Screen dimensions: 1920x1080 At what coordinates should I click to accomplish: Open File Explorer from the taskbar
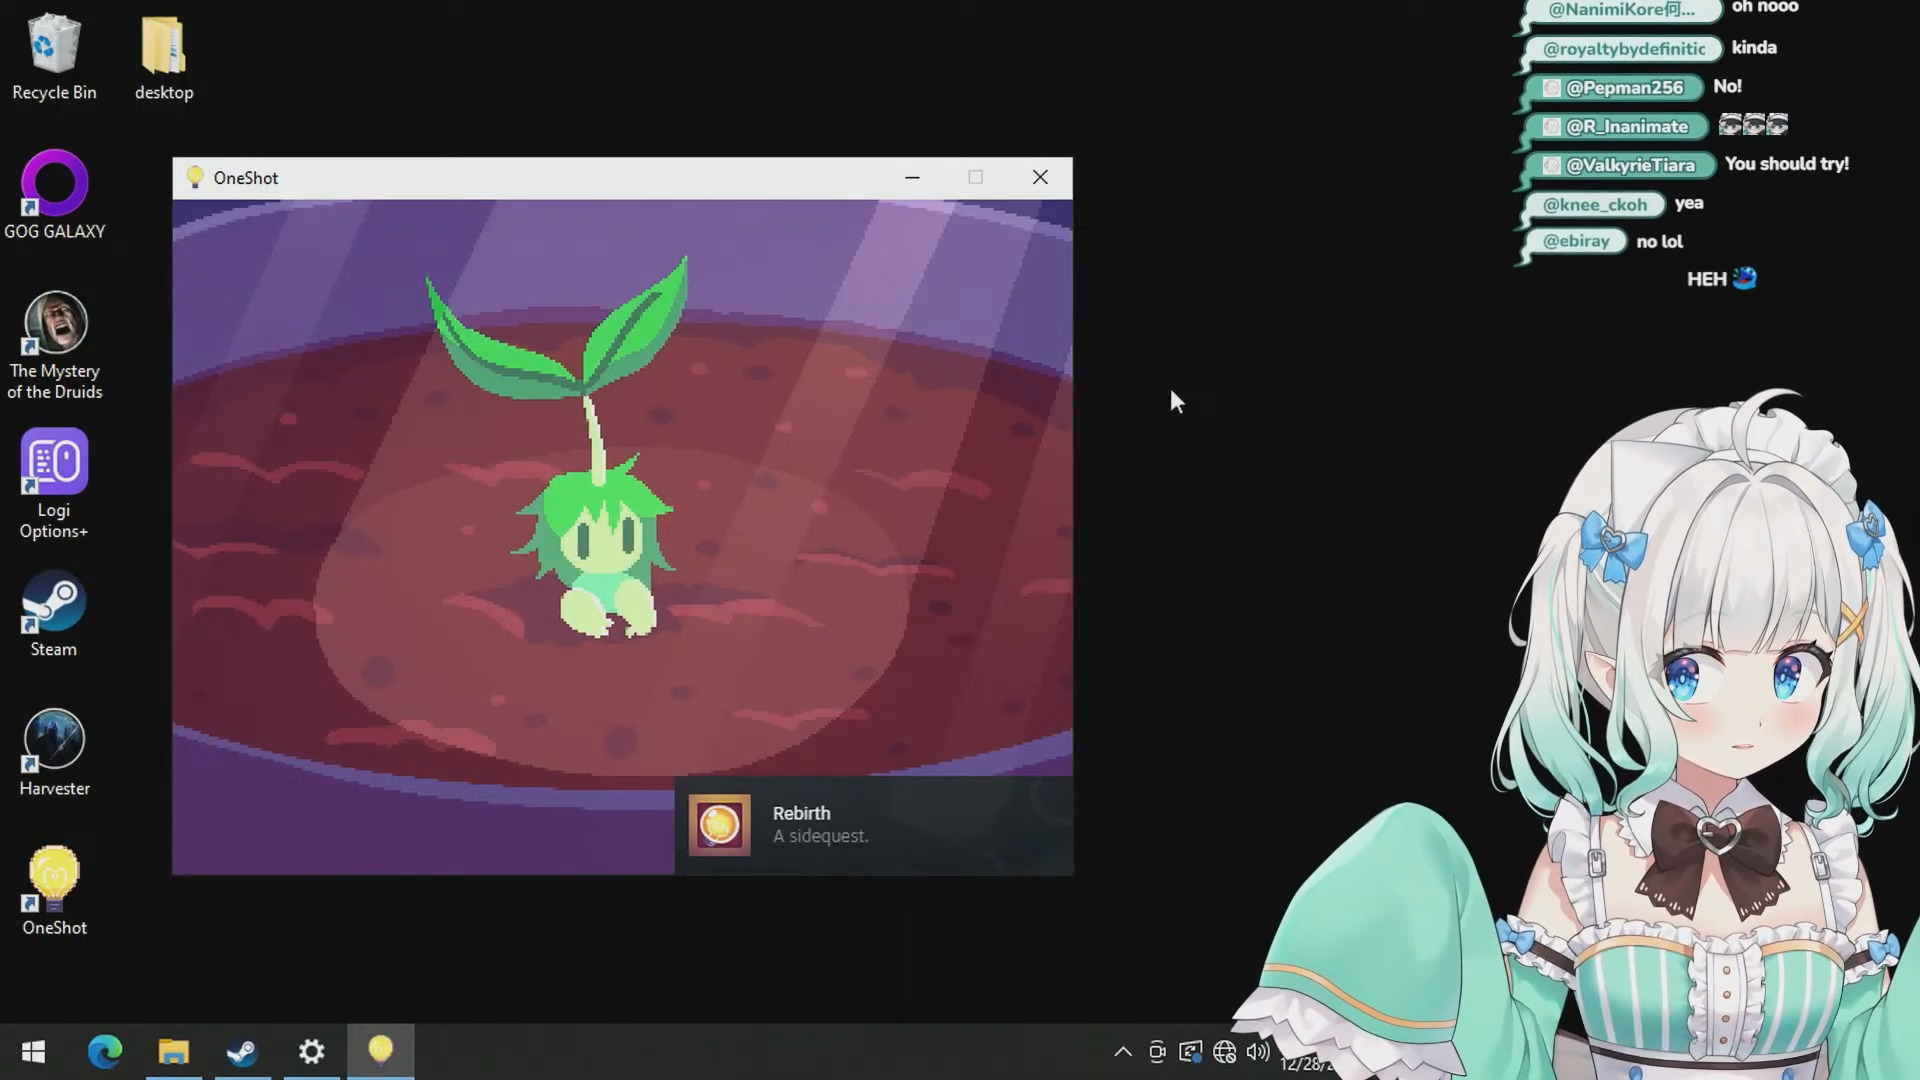click(174, 1051)
